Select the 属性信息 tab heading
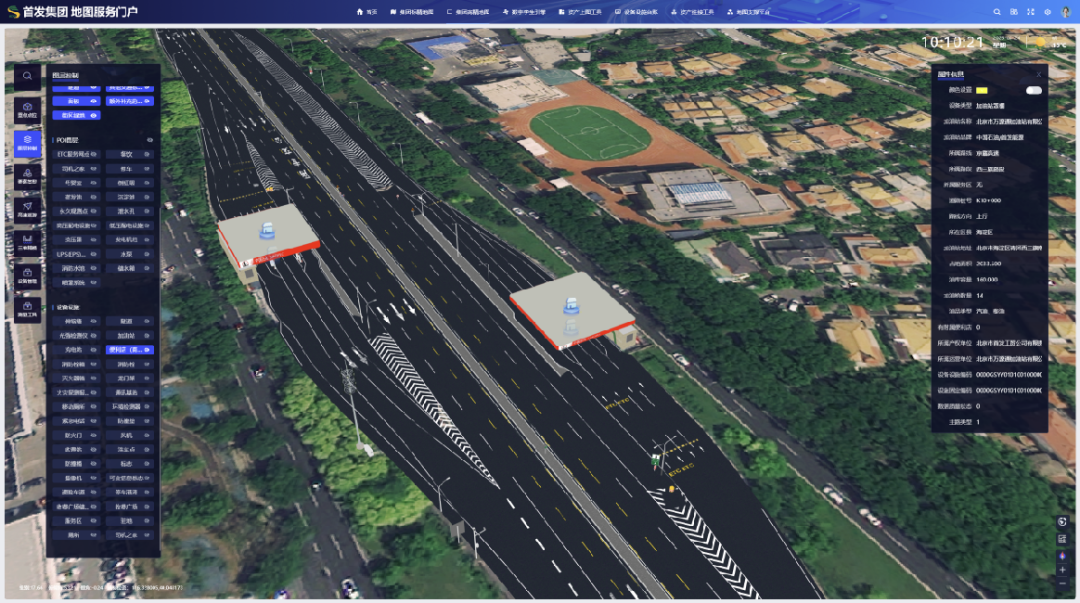The width and height of the screenshot is (1080, 603). click(951, 74)
